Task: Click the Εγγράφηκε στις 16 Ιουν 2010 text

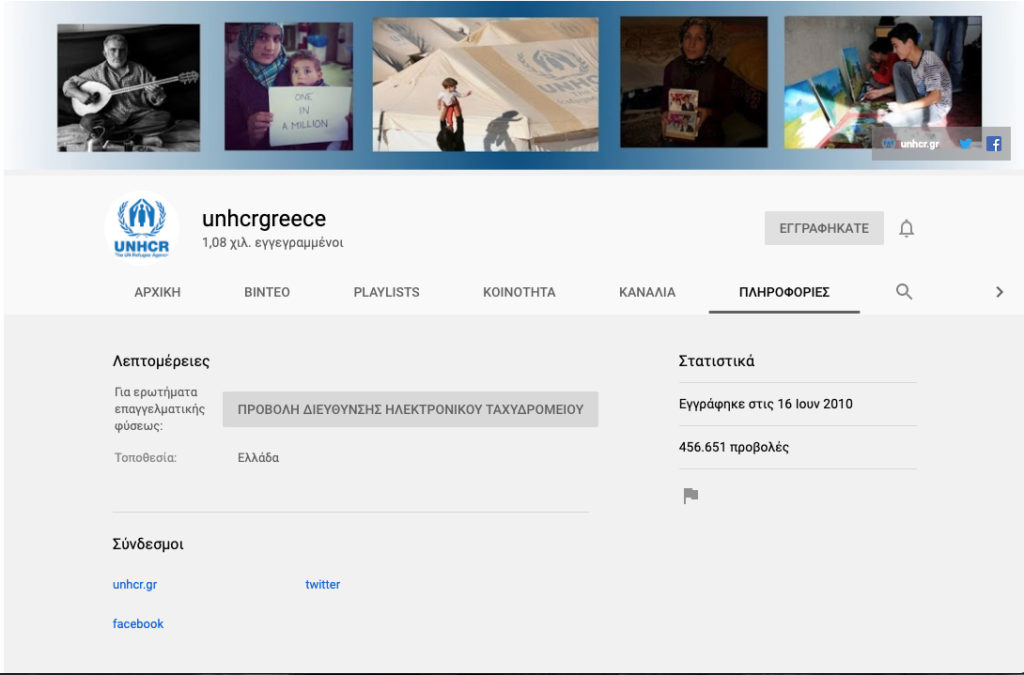Action: [x=765, y=403]
